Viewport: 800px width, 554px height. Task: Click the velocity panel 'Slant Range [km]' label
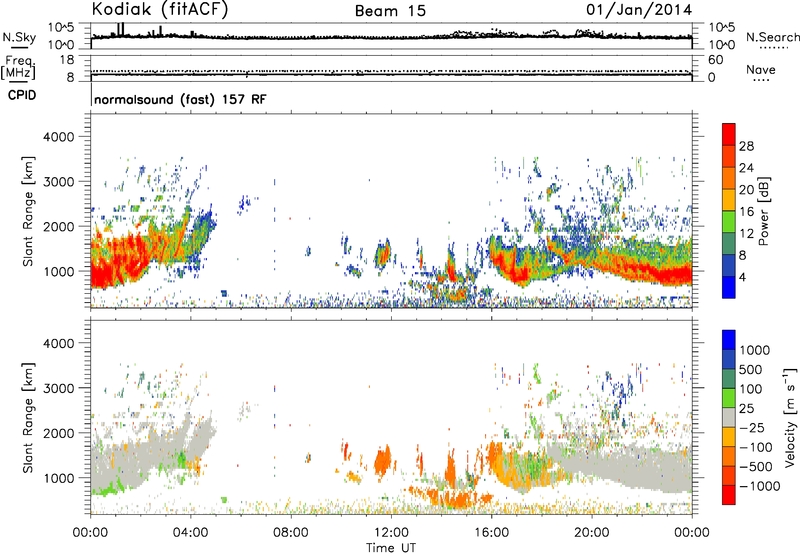(28, 417)
